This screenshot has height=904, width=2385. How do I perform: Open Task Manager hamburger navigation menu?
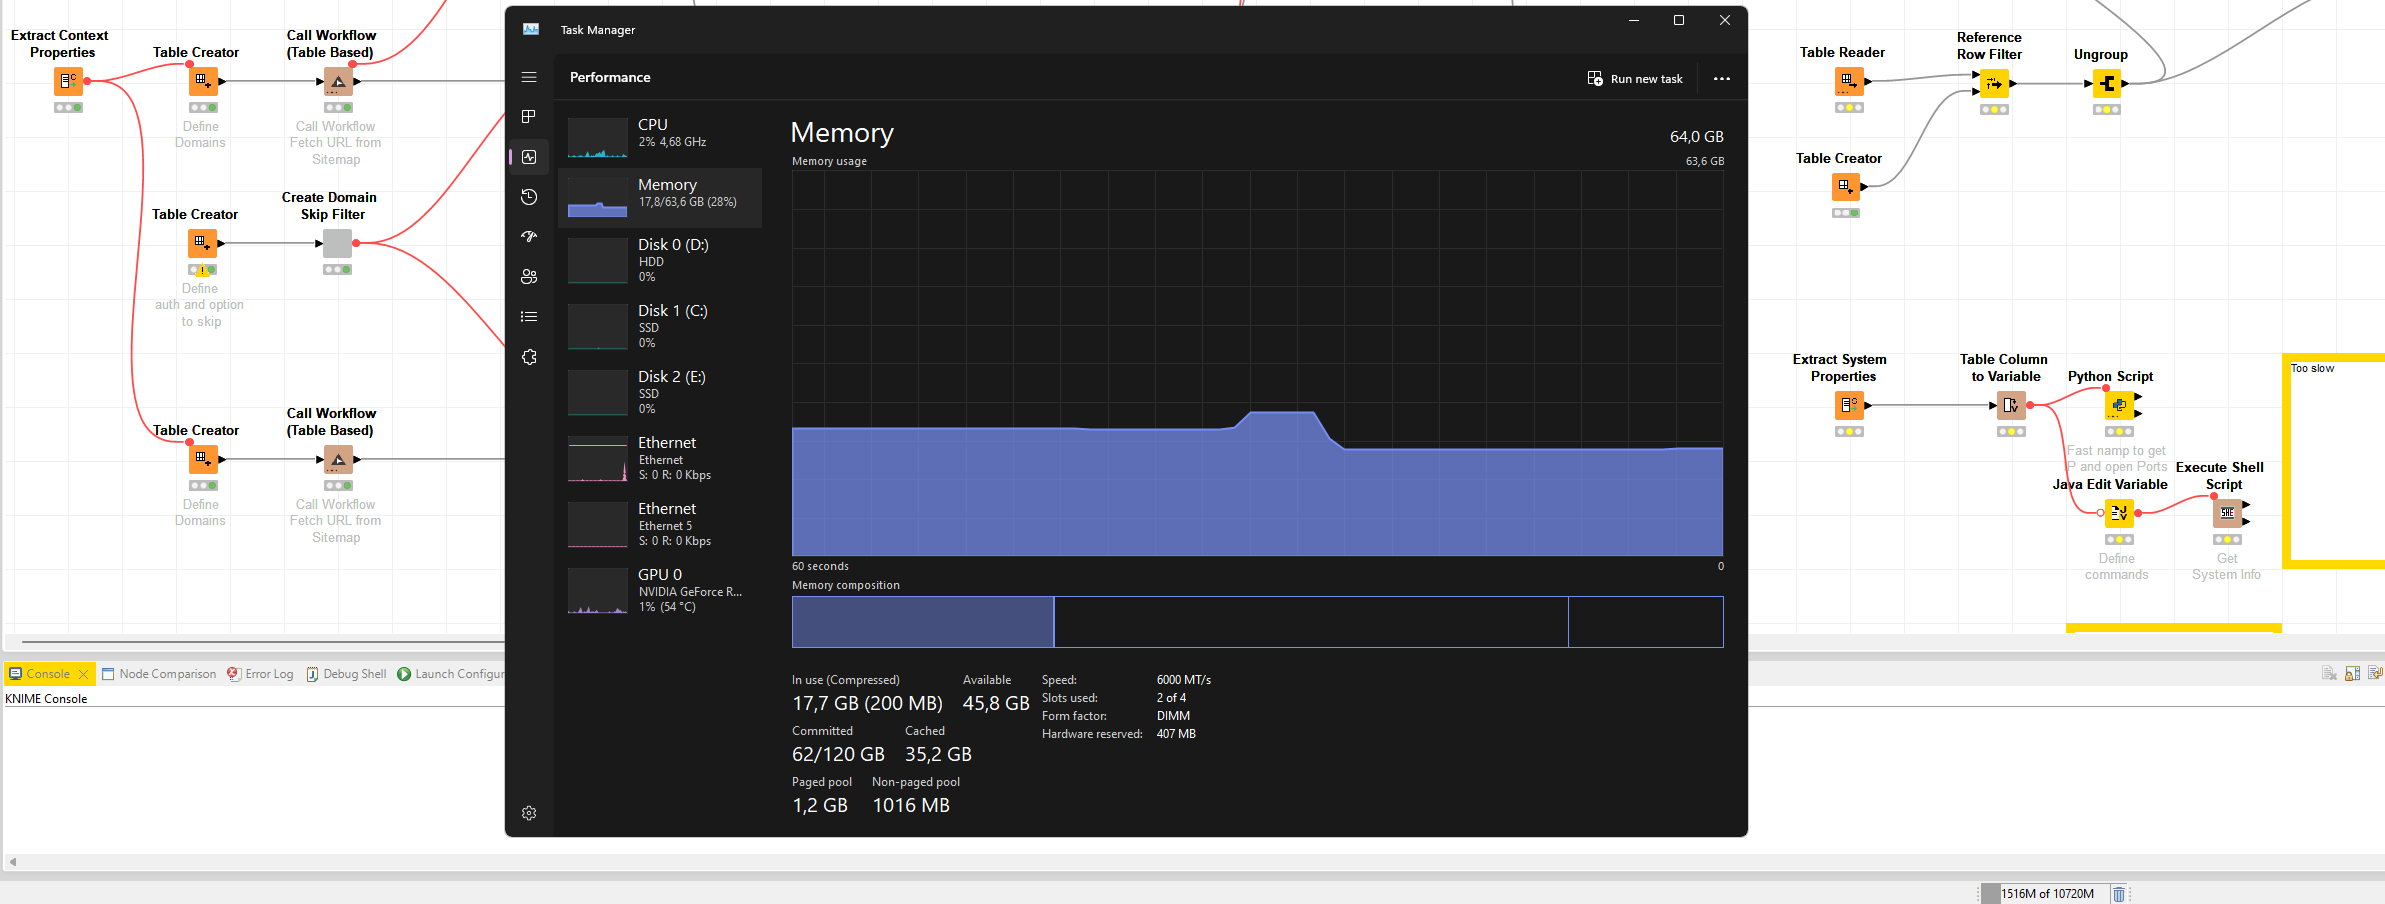coord(529,77)
